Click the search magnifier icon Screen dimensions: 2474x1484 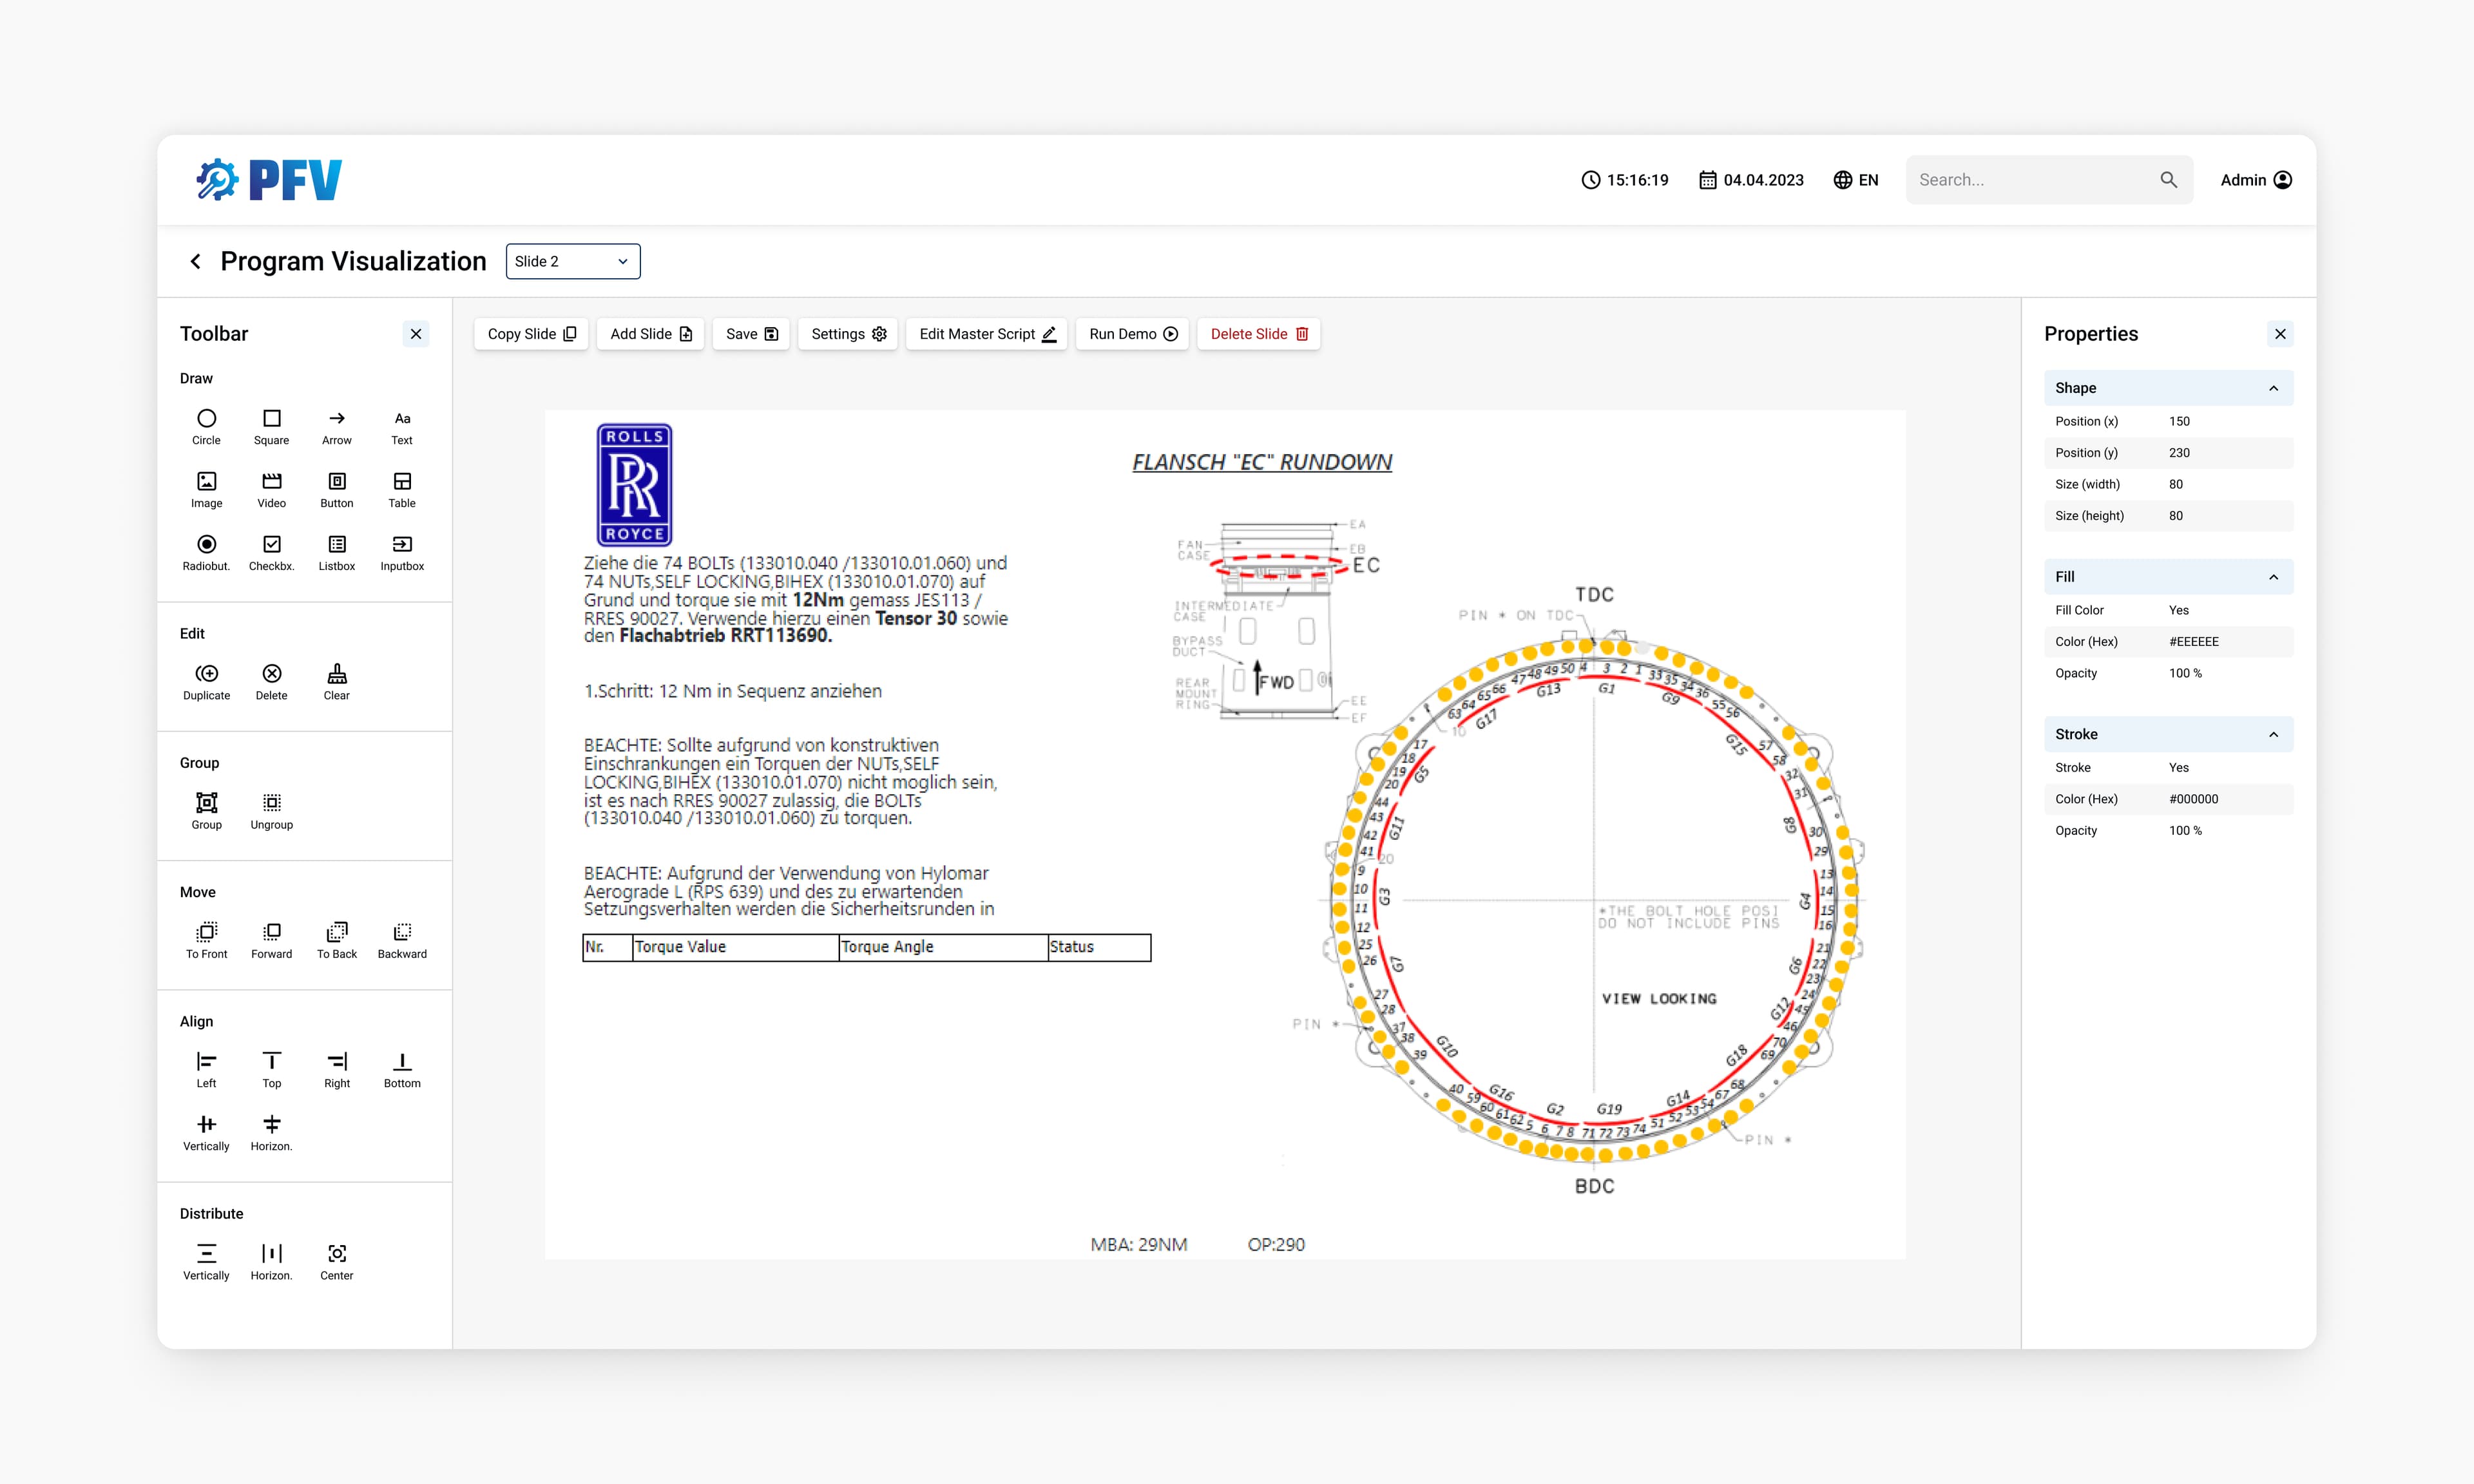click(2168, 180)
